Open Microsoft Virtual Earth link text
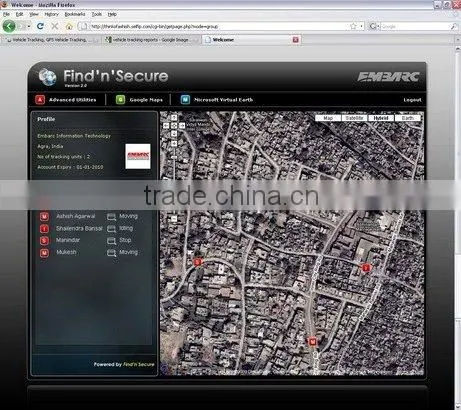This screenshot has width=461, height=410. pyautogui.click(x=223, y=100)
